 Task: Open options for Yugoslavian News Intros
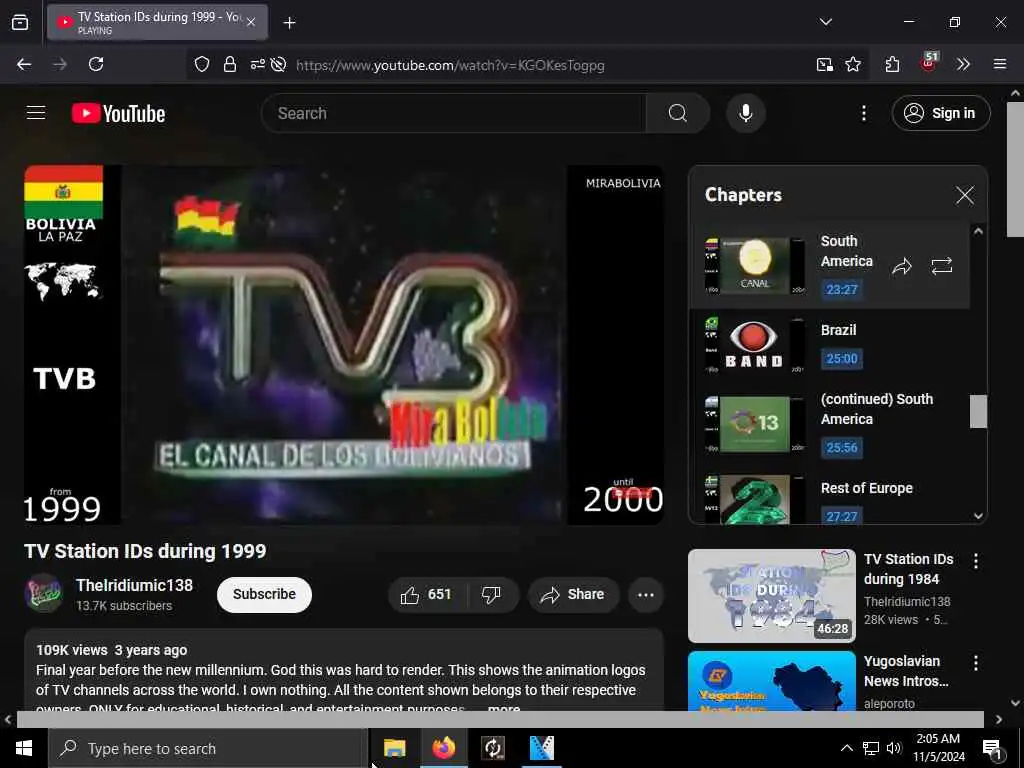(x=975, y=664)
